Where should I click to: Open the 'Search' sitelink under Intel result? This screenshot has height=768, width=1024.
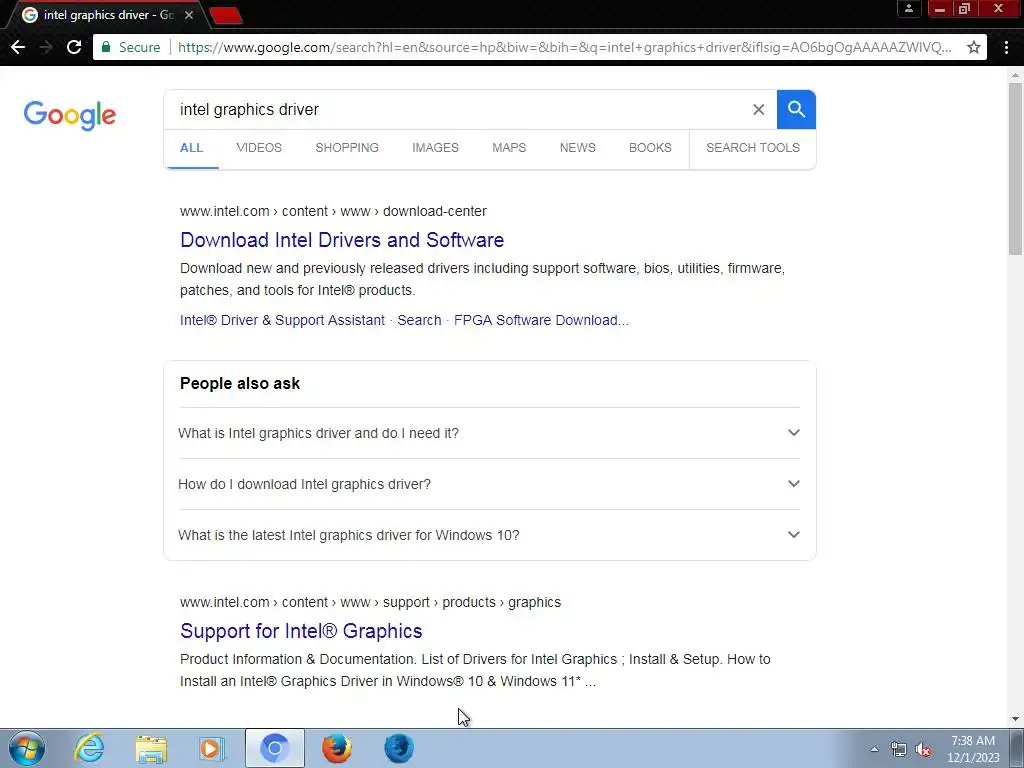pos(419,320)
